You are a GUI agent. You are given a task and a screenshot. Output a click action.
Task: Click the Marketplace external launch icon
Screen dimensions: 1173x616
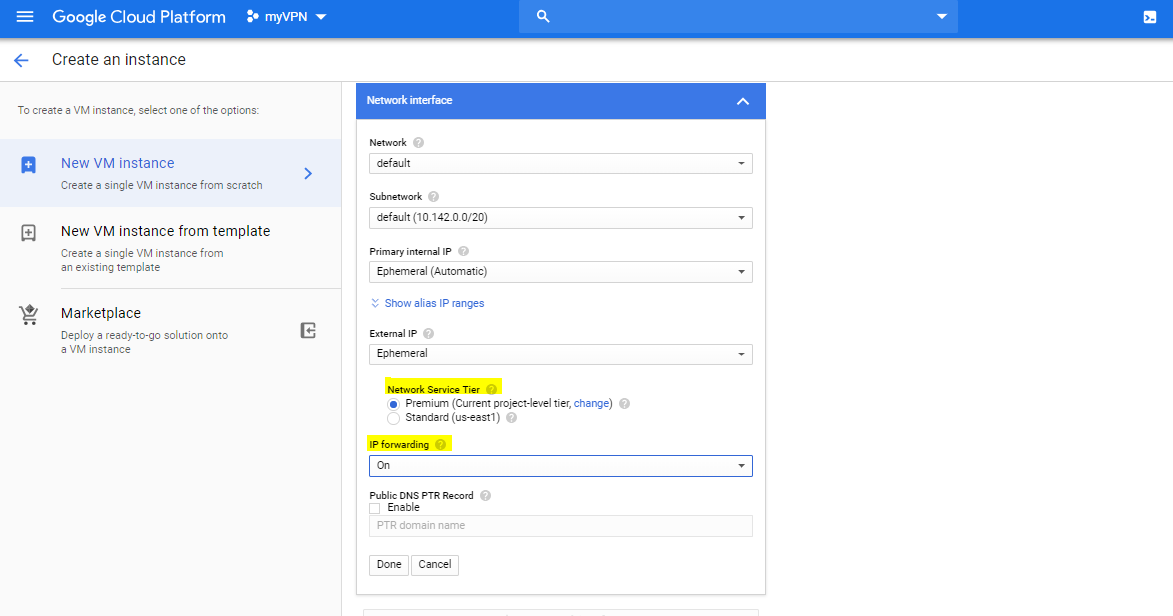click(308, 330)
